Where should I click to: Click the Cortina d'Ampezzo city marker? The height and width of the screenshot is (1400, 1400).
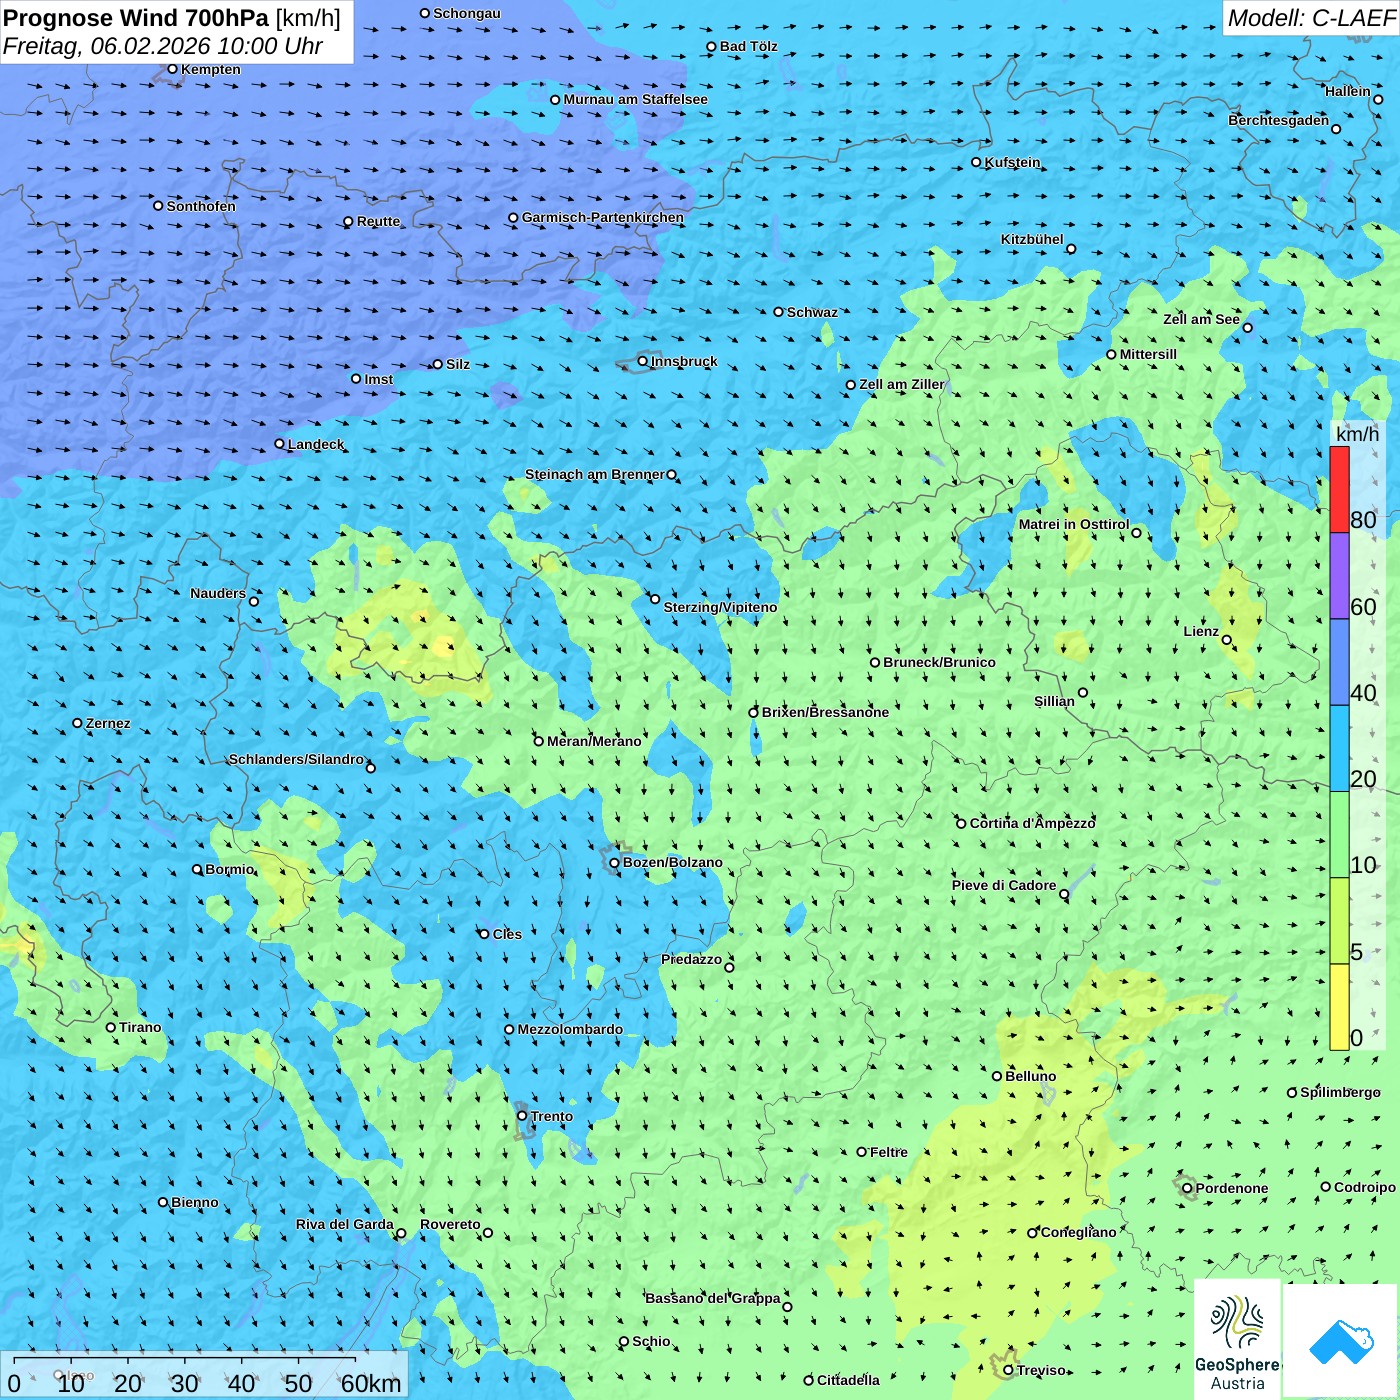click(x=962, y=823)
